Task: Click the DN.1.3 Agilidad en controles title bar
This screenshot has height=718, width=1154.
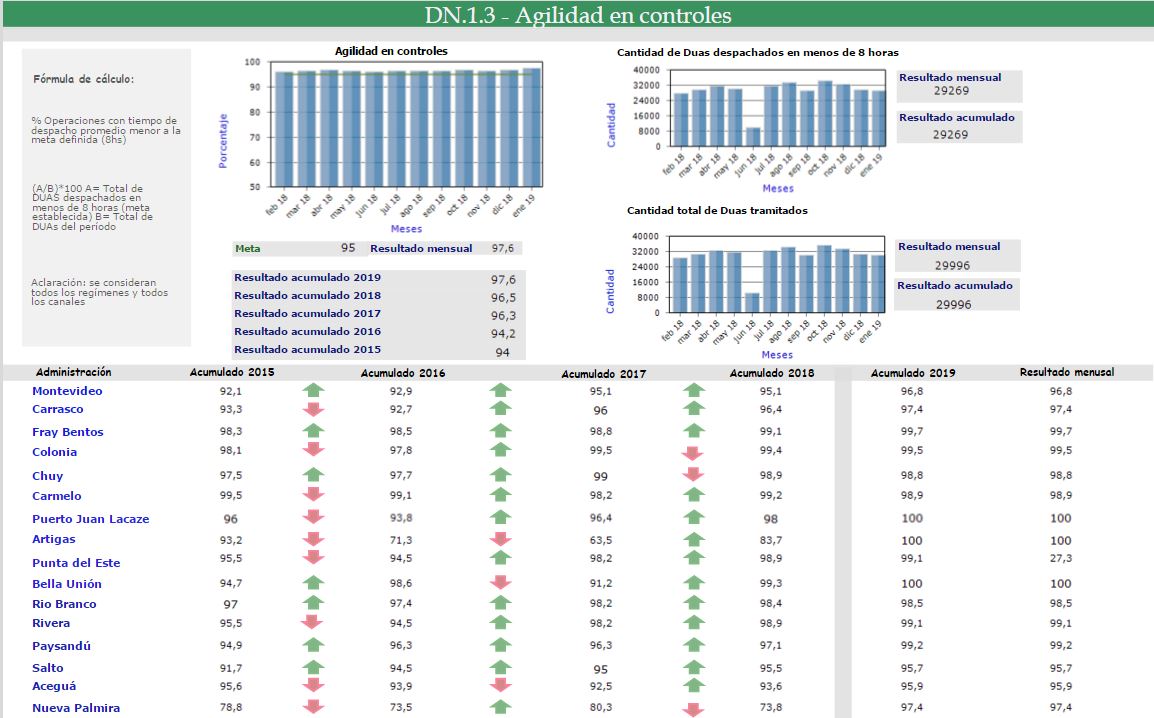Action: 577,16
